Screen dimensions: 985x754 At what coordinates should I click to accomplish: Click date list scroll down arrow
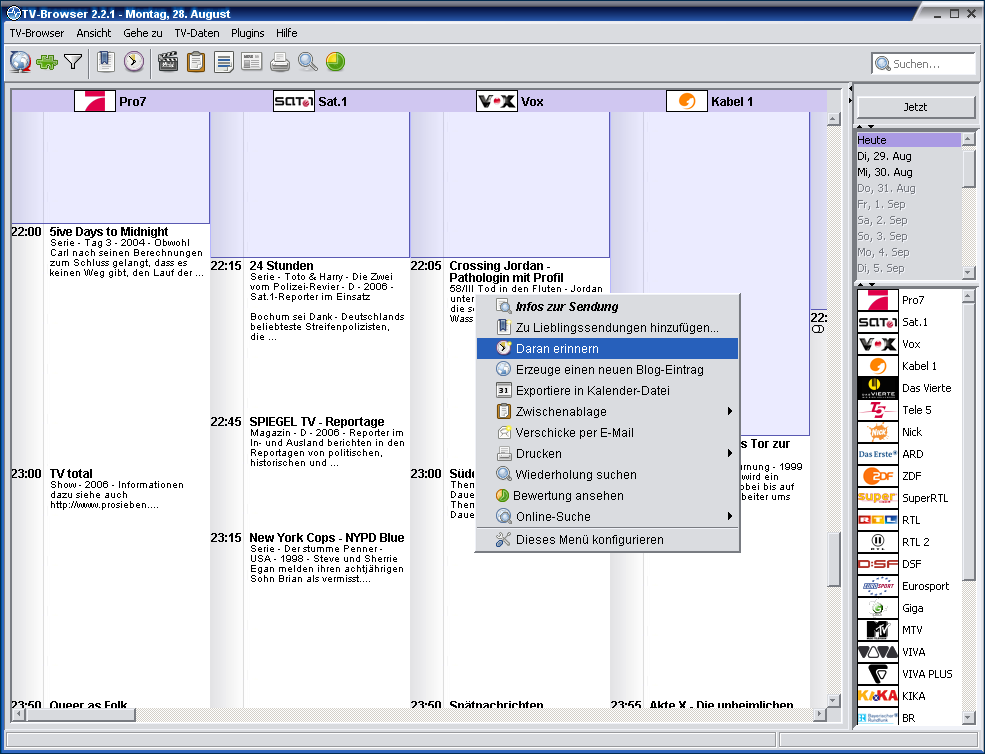click(x=968, y=273)
